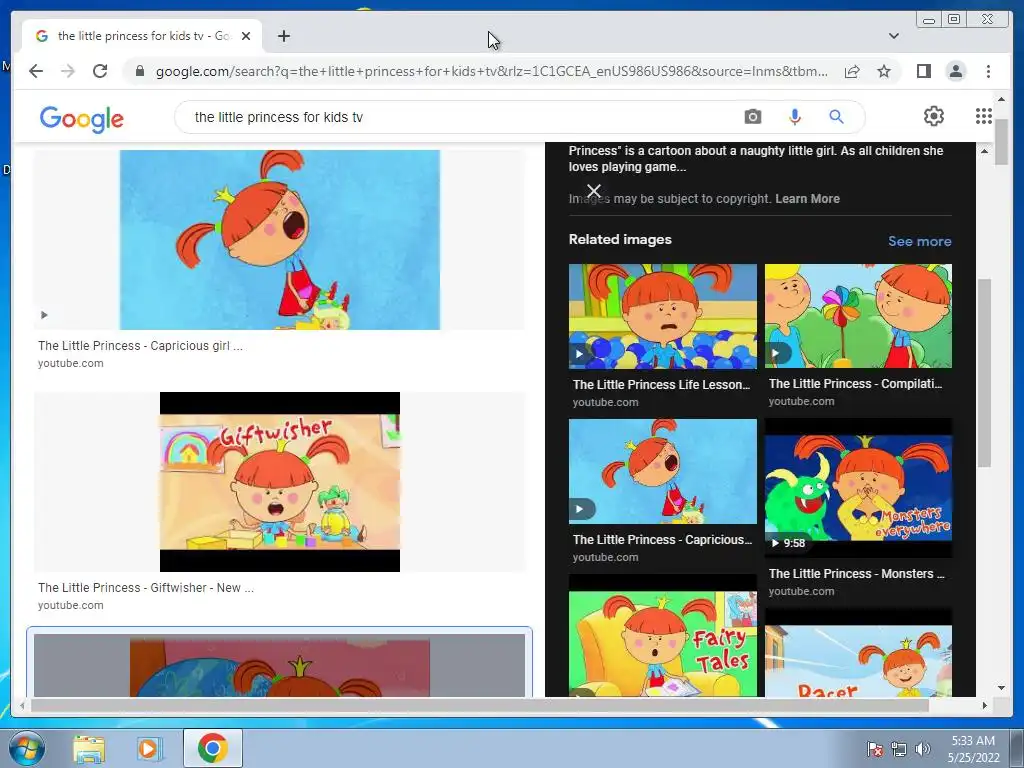Click the URL address bar
This screenshot has width=1024, height=768.
point(491,71)
